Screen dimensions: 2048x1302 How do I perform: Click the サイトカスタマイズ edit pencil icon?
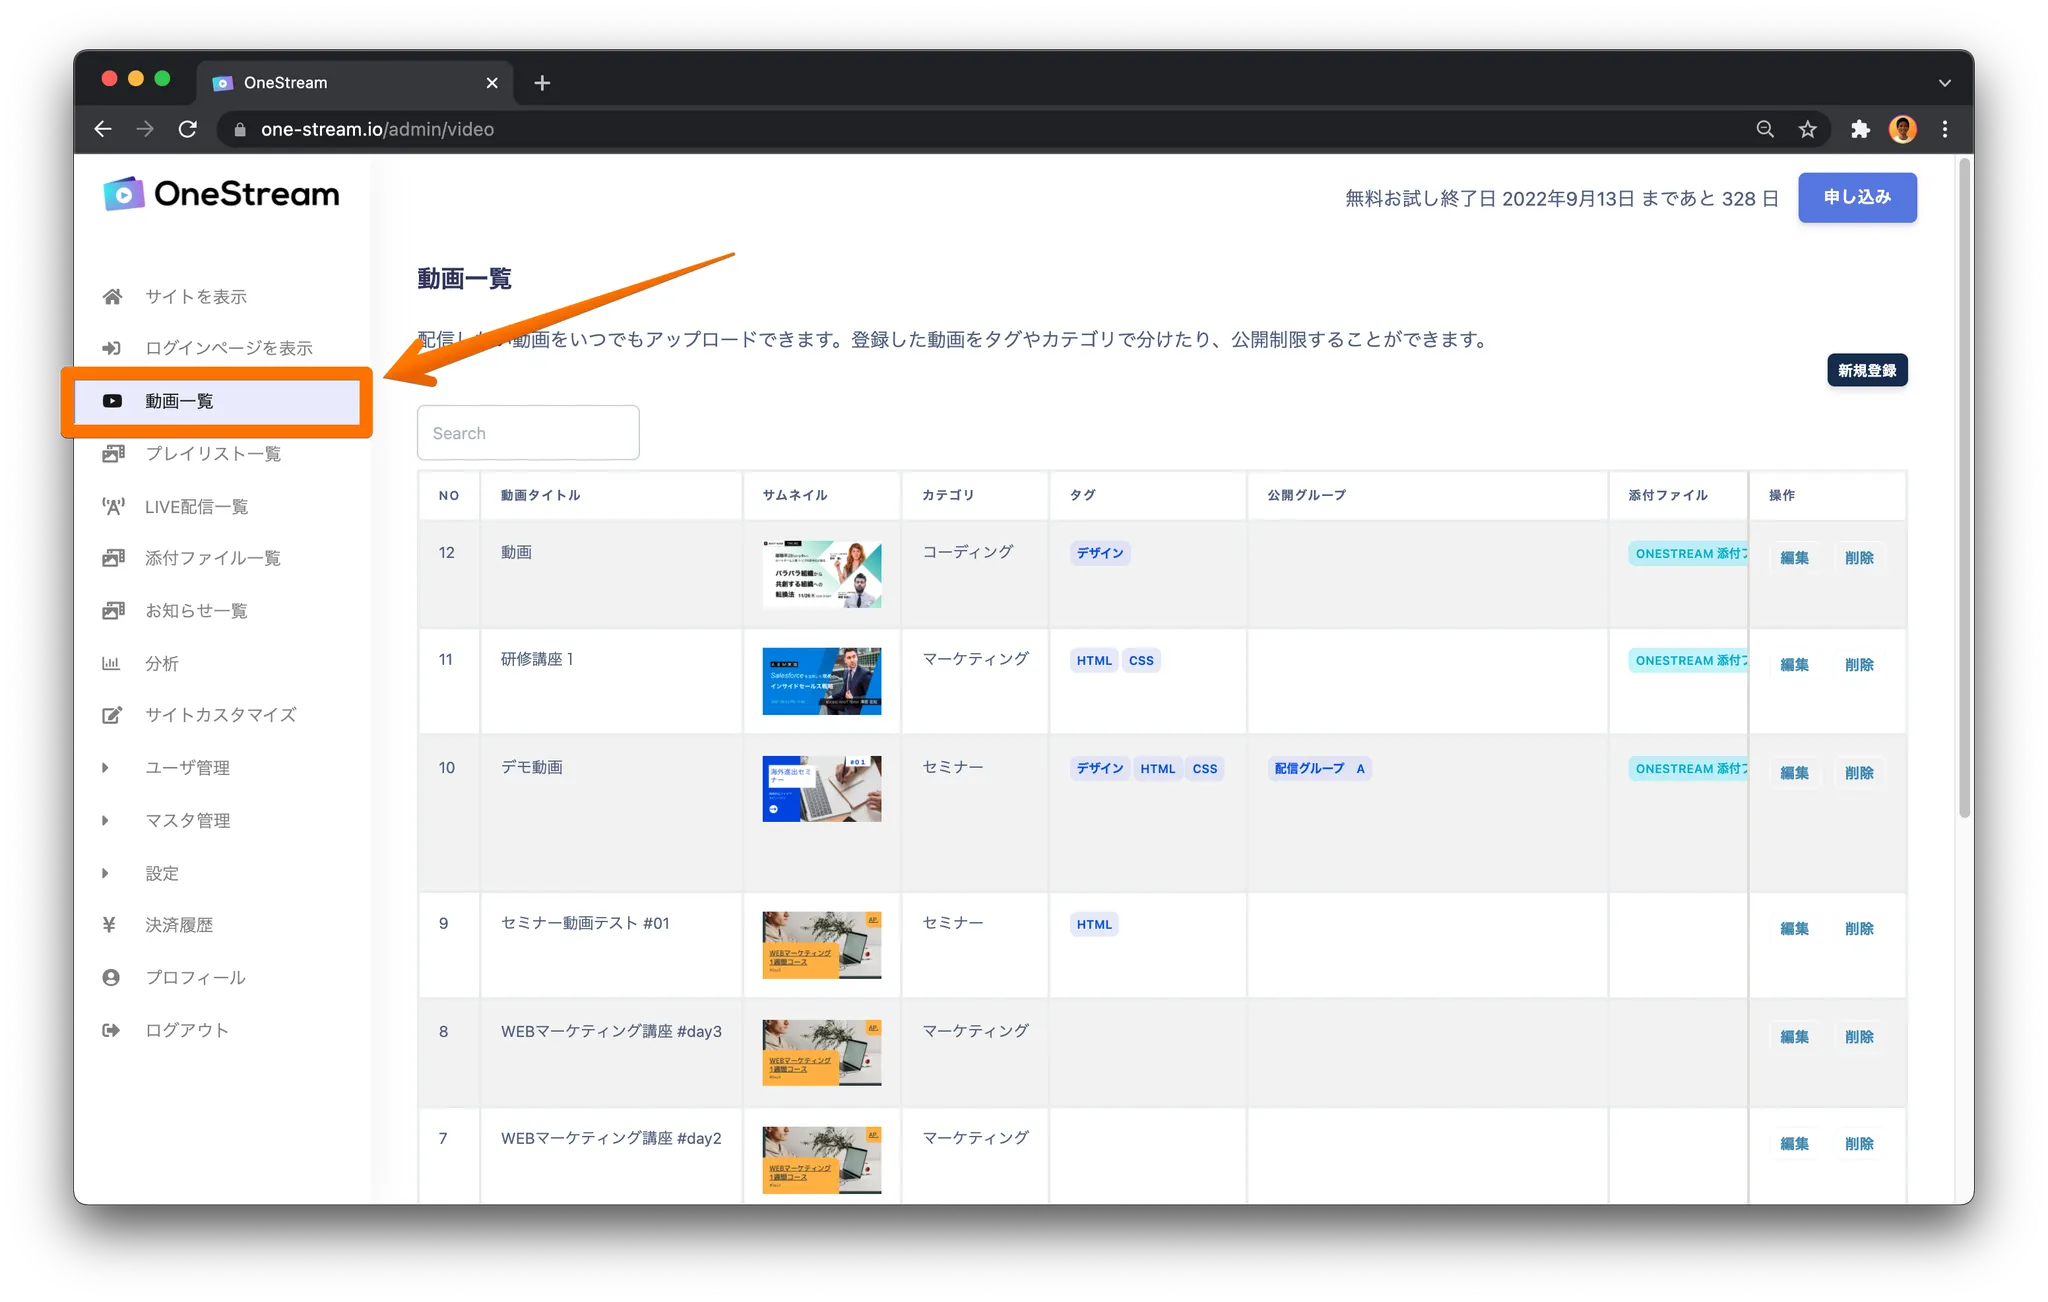point(112,715)
